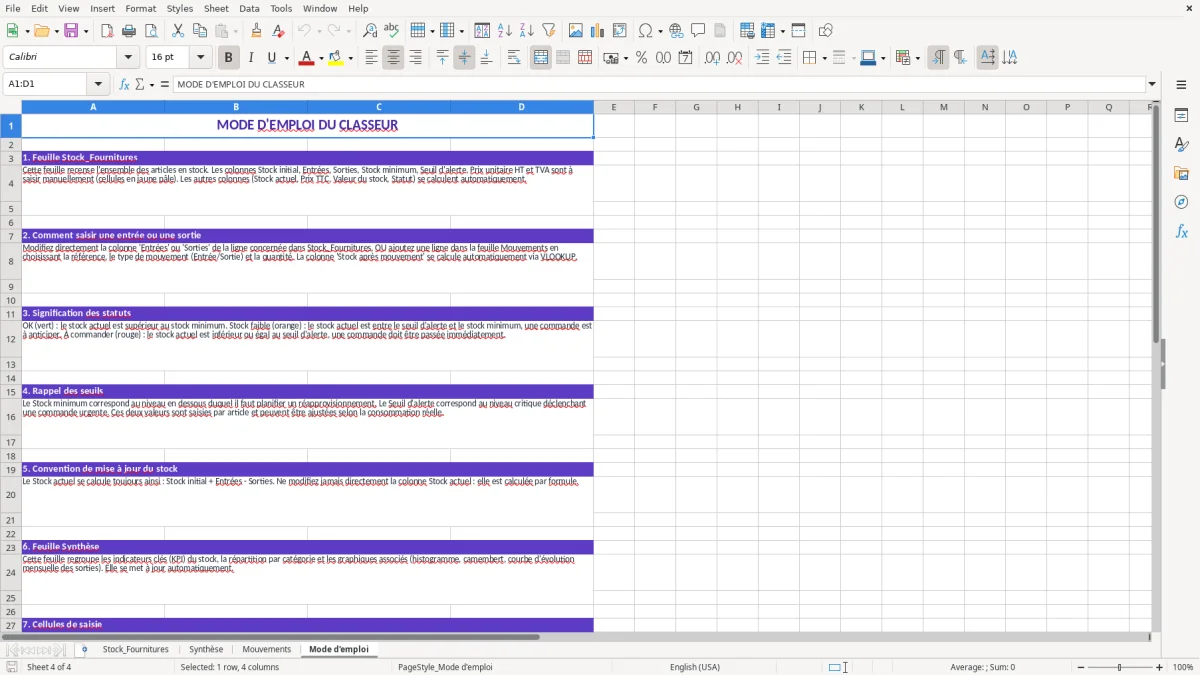Click Add Decimal Place icon
Viewport: 1200px width, 675px height.
[x=712, y=58]
